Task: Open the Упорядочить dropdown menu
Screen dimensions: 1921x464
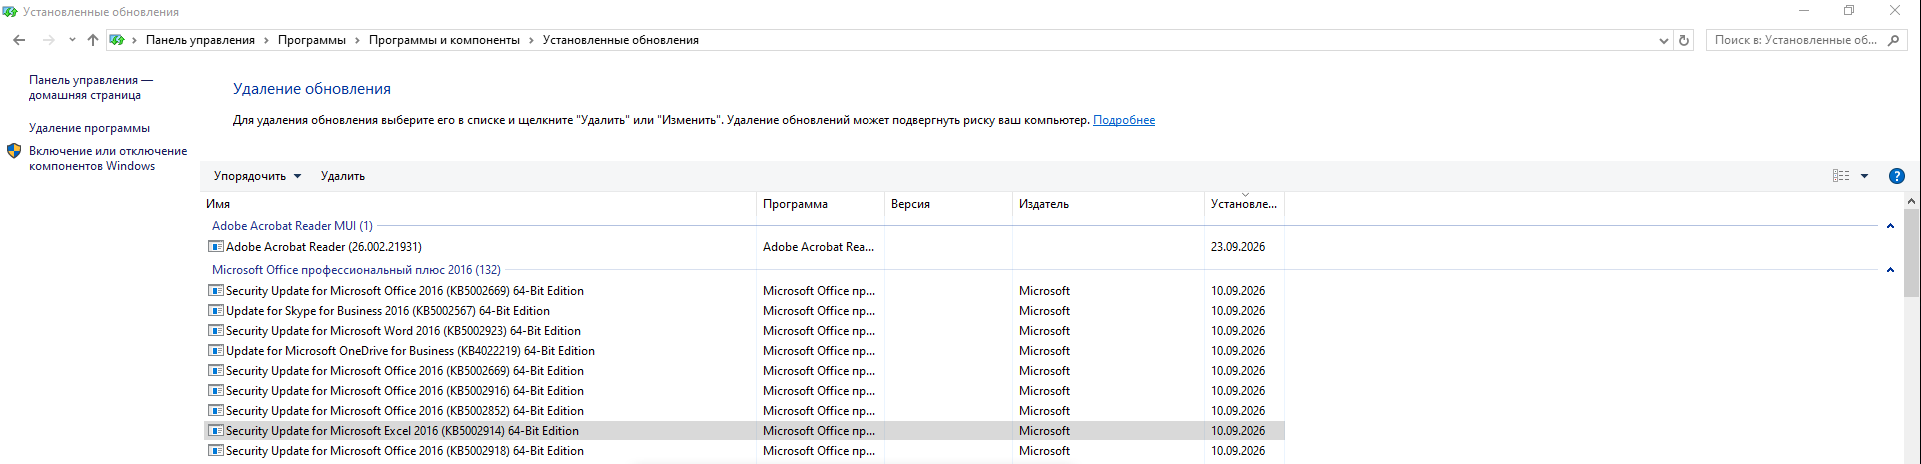Action: tap(257, 176)
